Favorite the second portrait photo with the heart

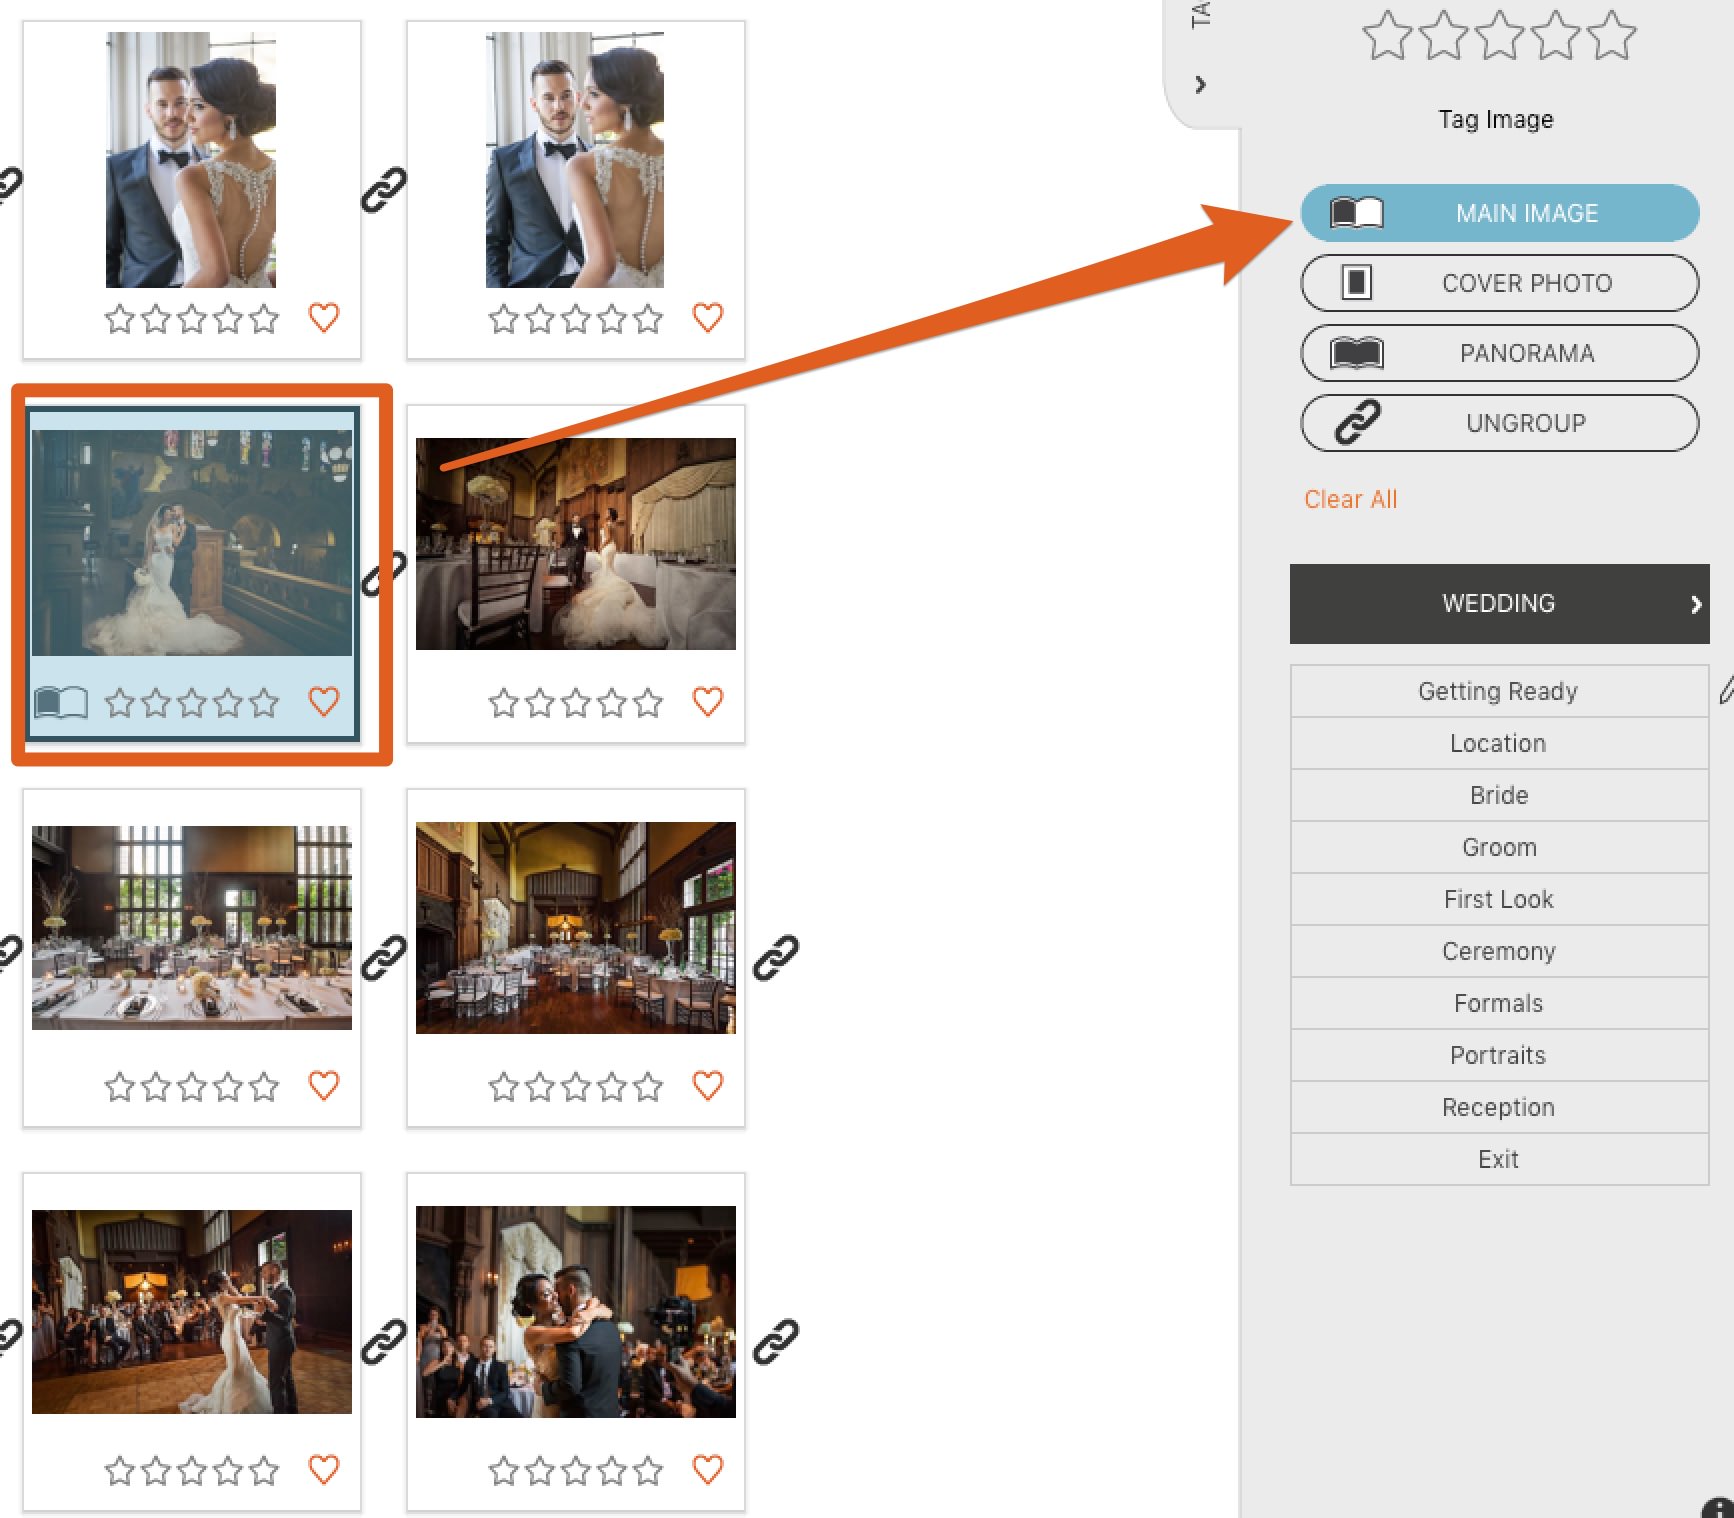click(x=708, y=318)
